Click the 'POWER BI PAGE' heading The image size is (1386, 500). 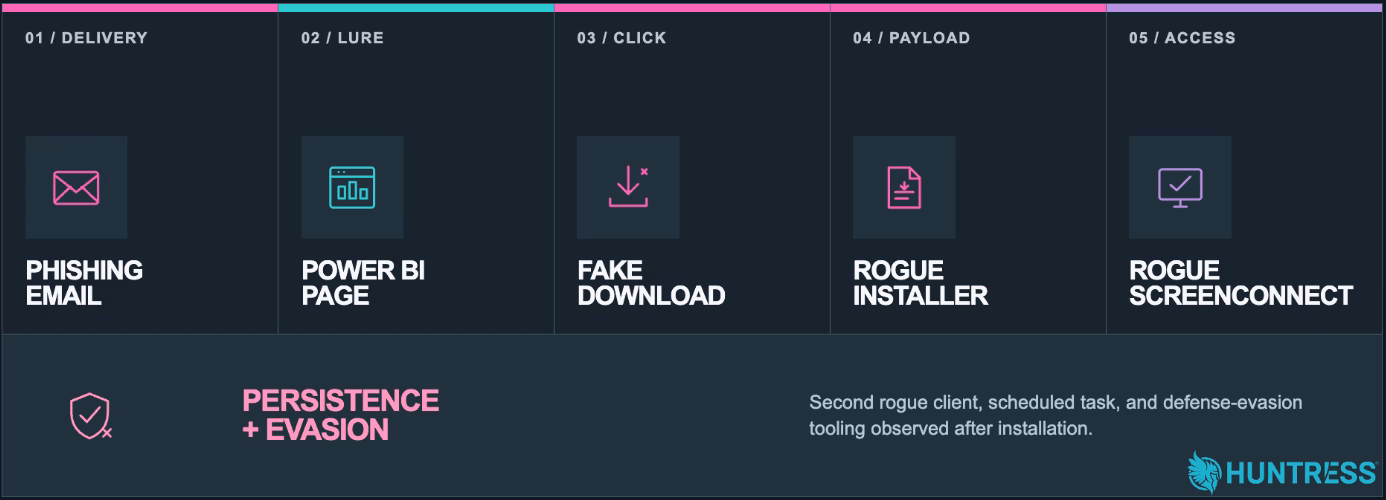tap(363, 283)
